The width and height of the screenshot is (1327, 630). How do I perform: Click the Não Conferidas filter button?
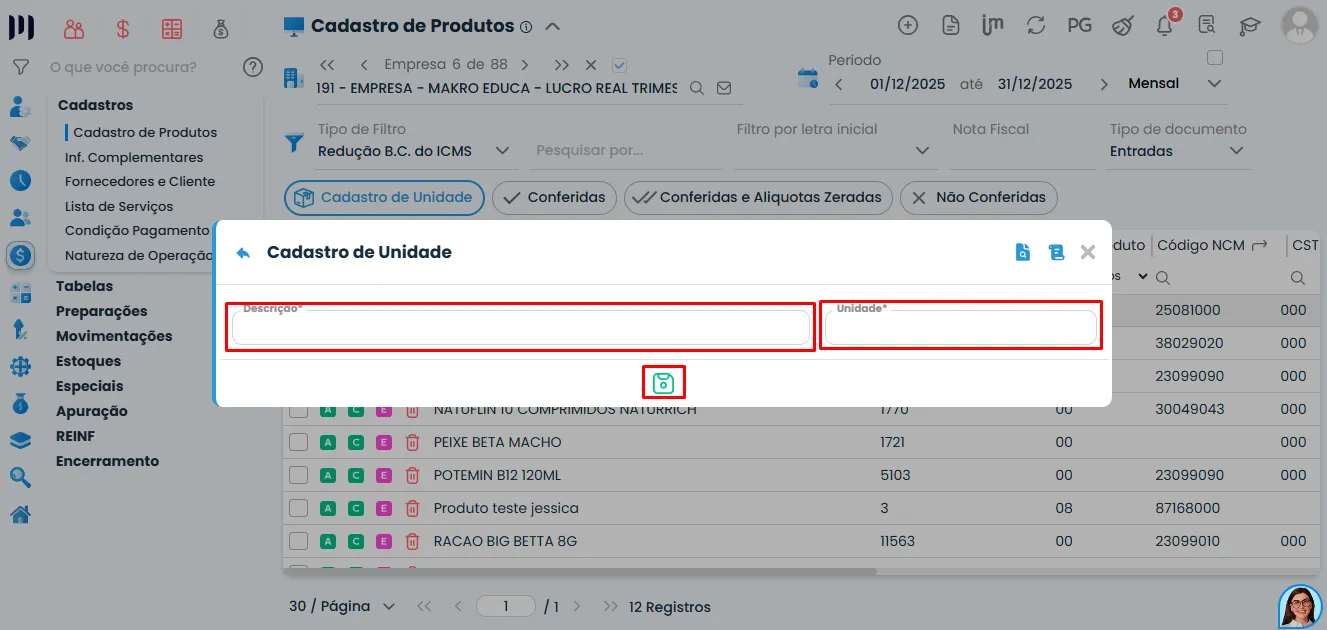pyautogui.click(x=978, y=198)
